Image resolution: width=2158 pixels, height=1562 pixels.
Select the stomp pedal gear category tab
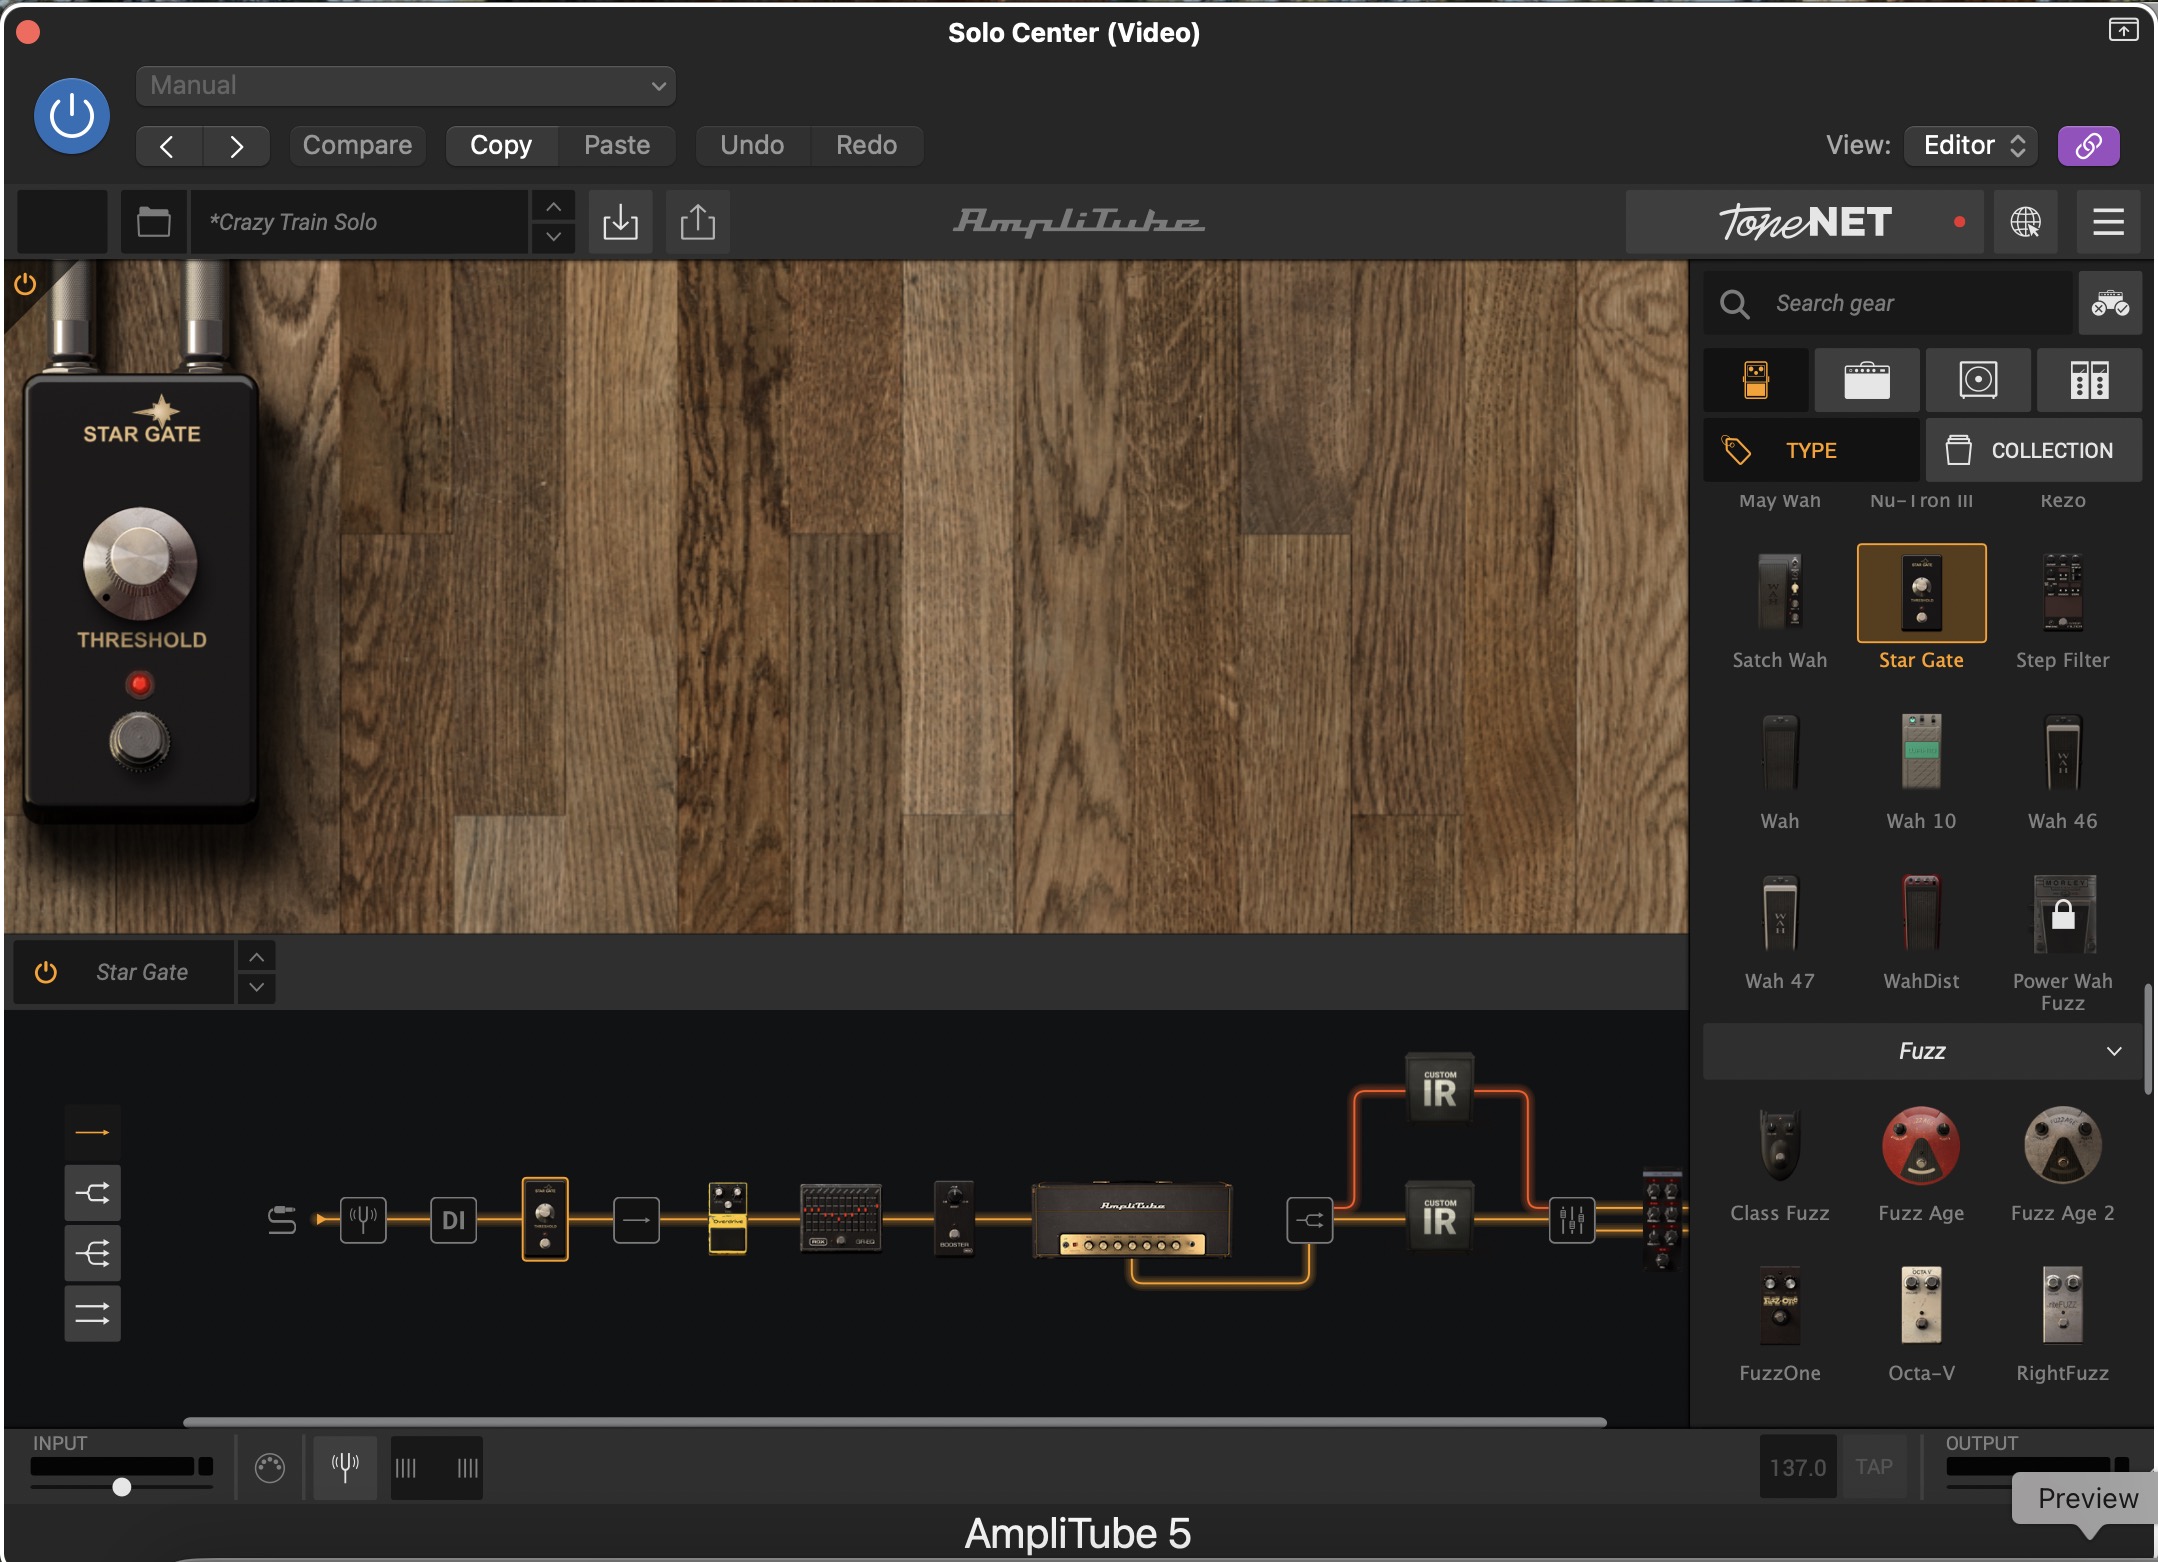click(1756, 380)
